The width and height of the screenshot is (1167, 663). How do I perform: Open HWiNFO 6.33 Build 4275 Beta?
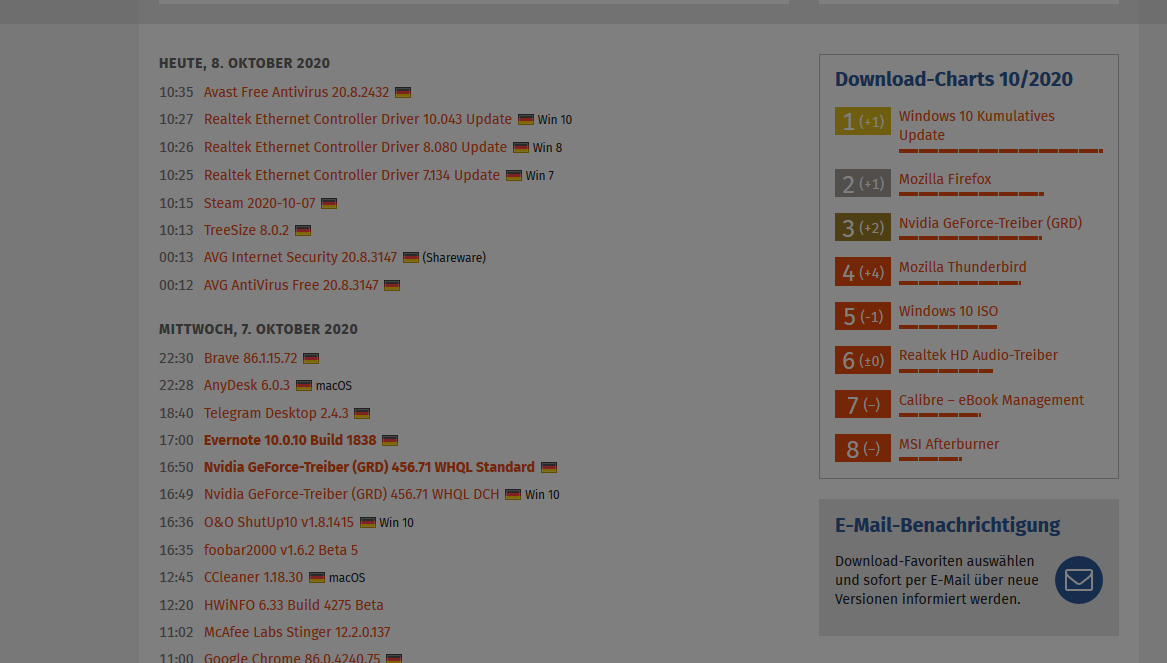click(x=293, y=605)
